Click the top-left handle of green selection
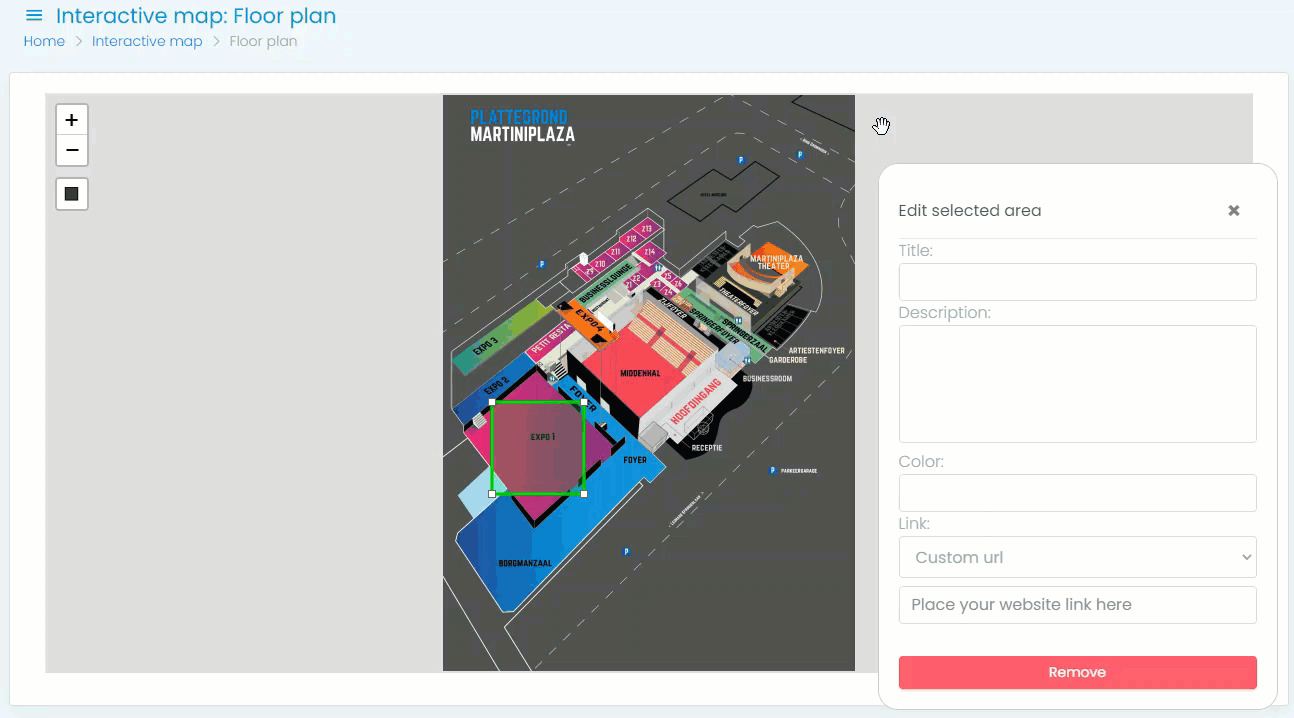The image size is (1294, 718). pyautogui.click(x=492, y=402)
